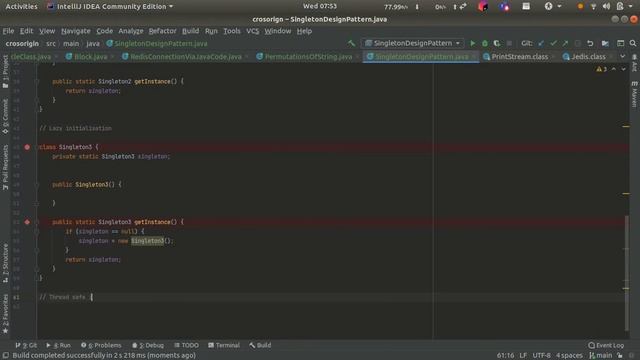Viewport: 640px width, 360px height.
Task: Go to line via cursor position 61:16
Action: tap(505, 356)
